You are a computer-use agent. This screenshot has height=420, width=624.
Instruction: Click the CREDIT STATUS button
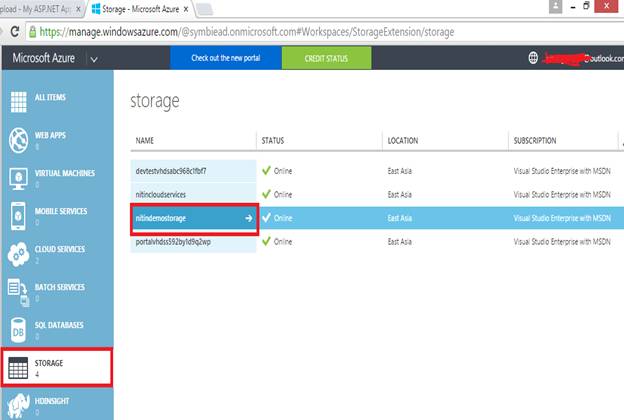pos(326,58)
